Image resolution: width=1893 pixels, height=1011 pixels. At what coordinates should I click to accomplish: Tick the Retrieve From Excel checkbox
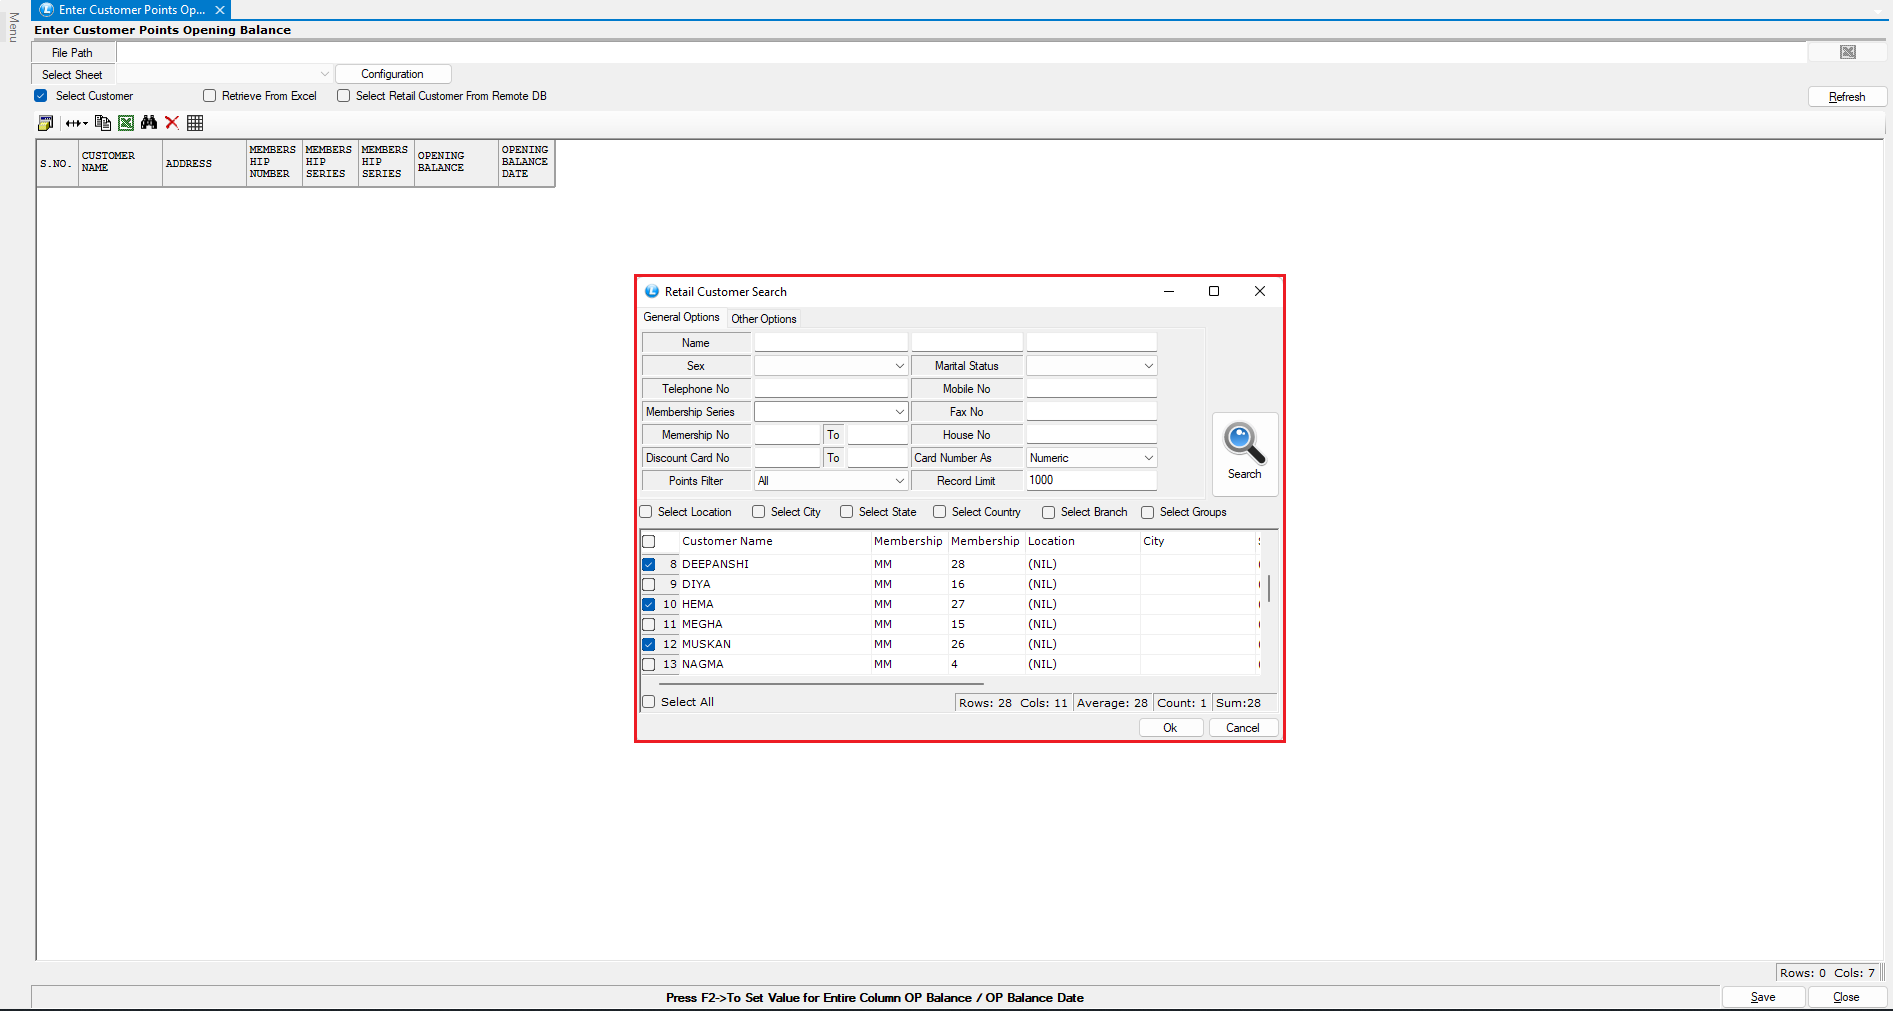210,96
